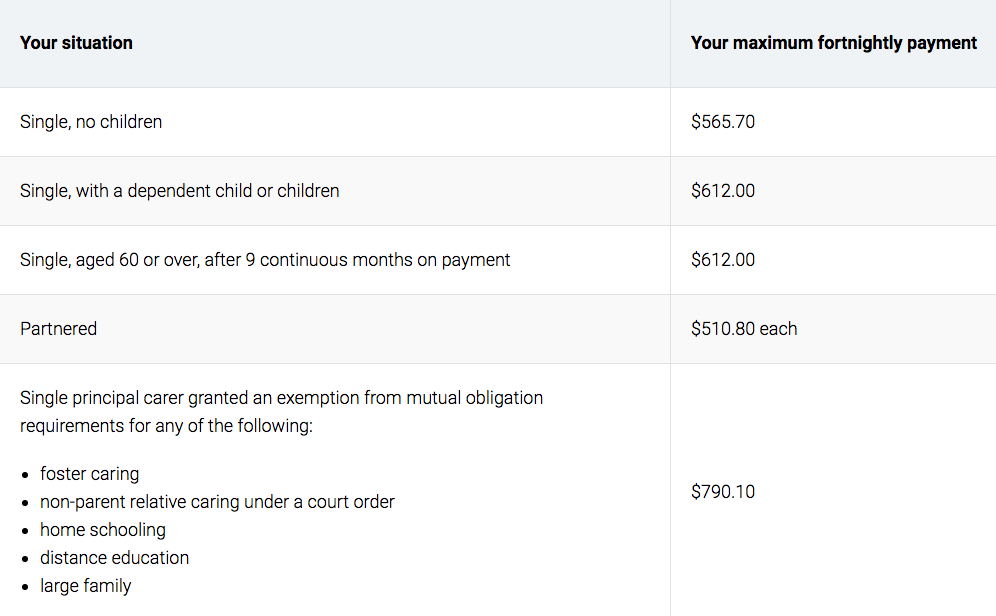Click the "Your situation" column header
This screenshot has height=616, width=996.
click(x=76, y=43)
